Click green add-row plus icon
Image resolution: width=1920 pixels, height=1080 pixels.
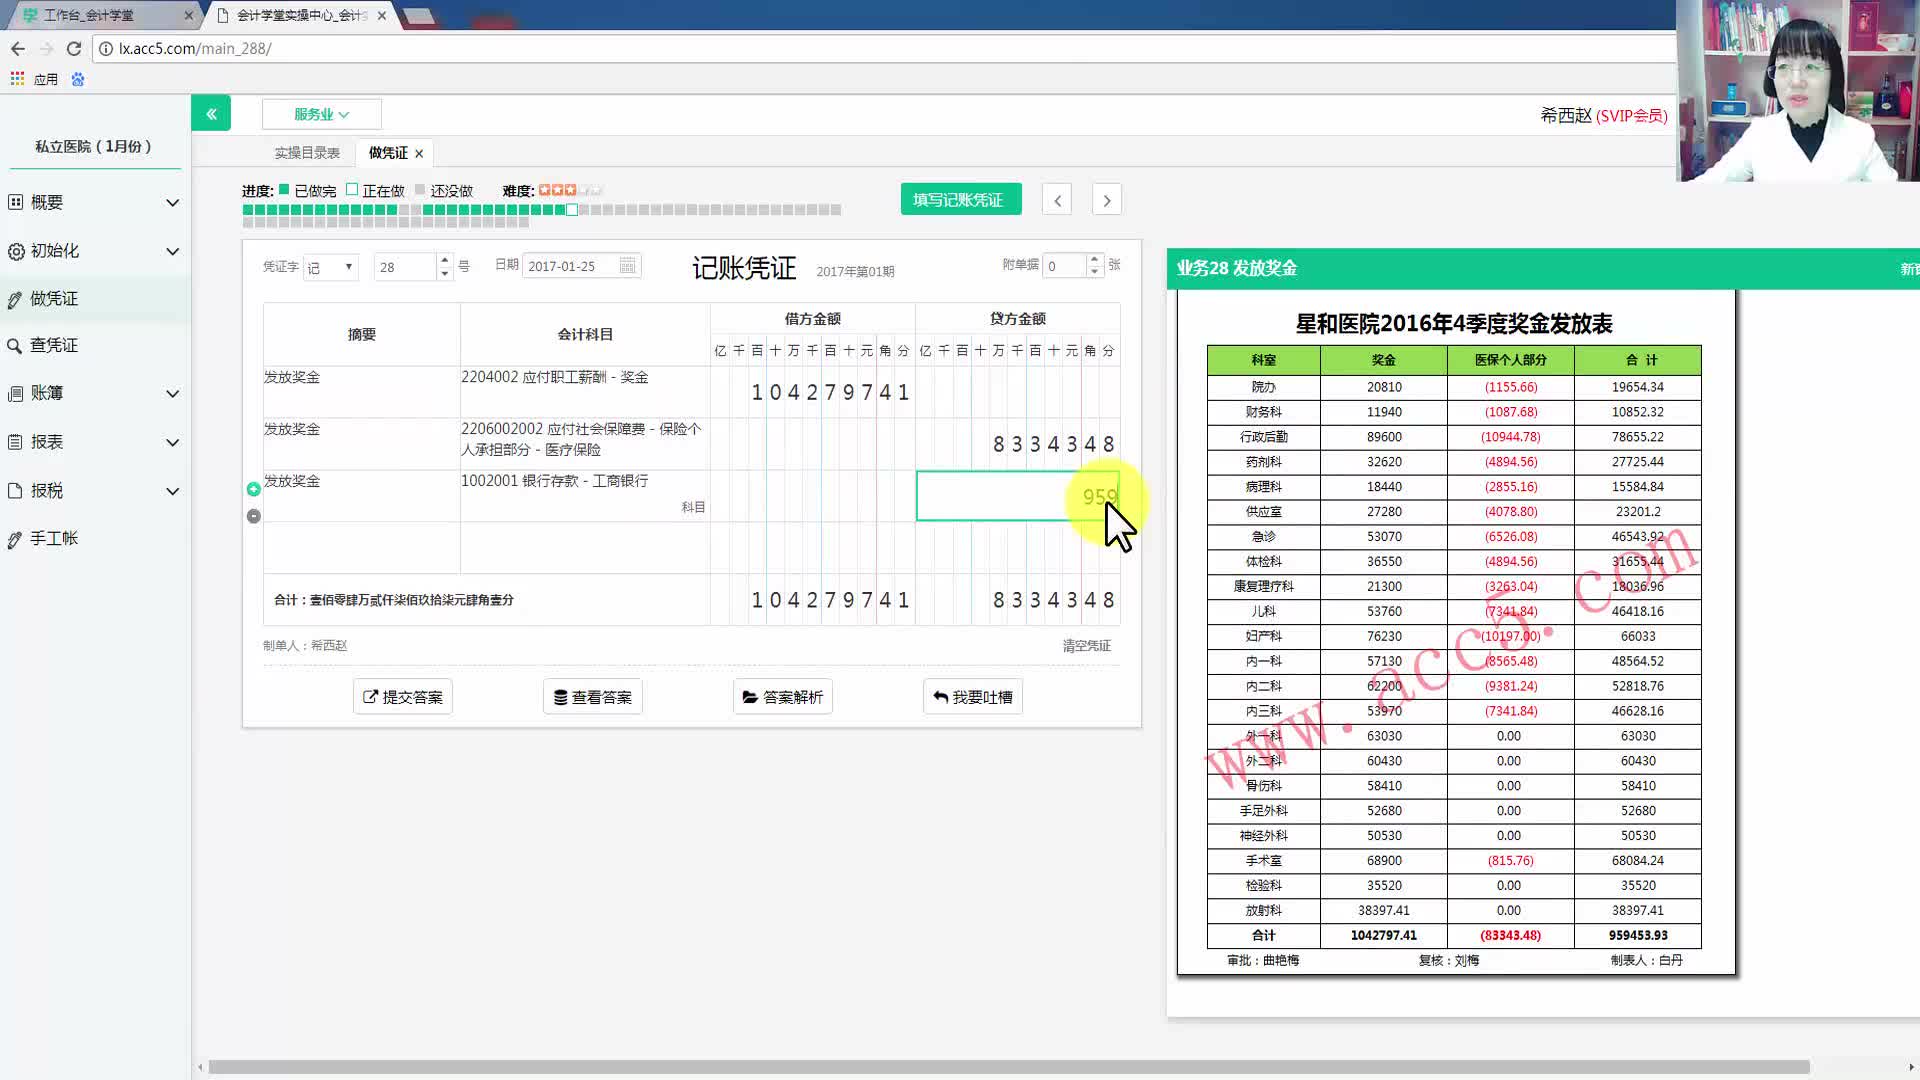[254, 489]
